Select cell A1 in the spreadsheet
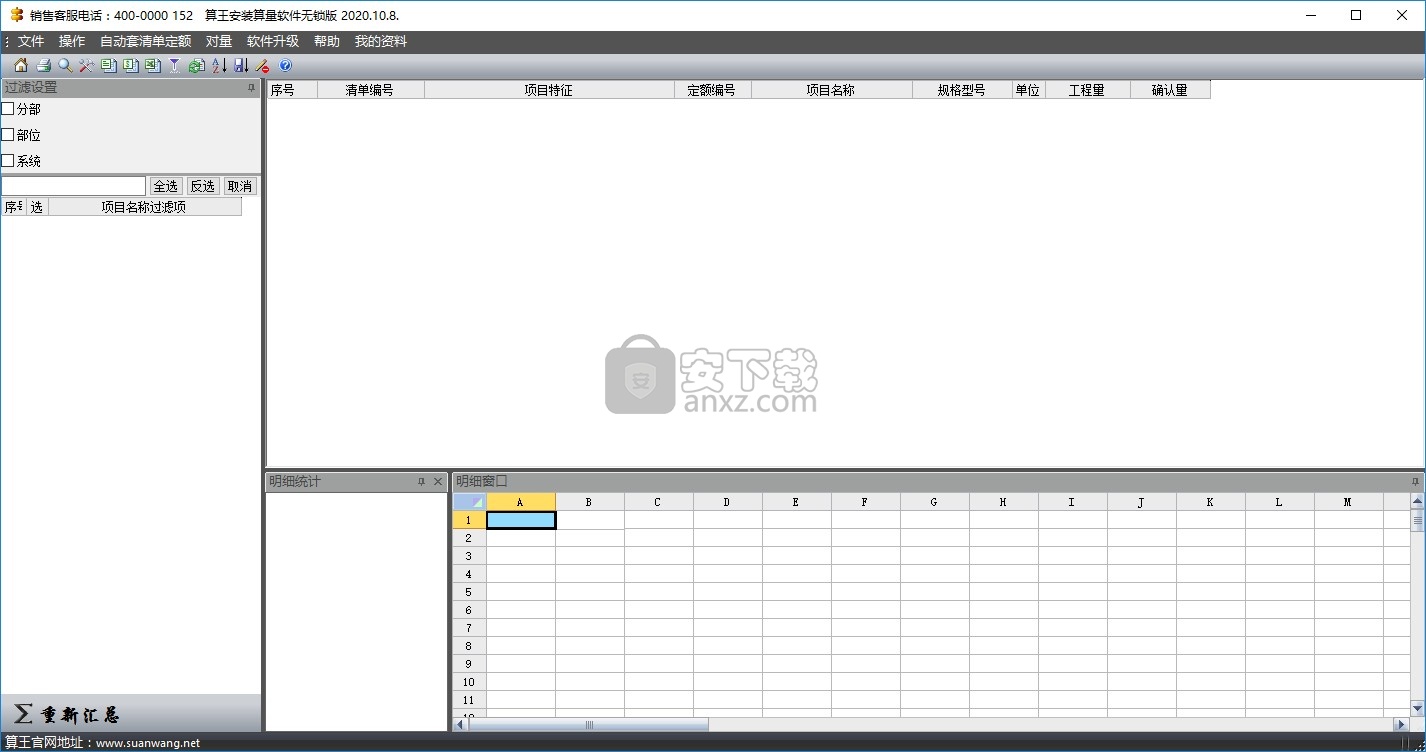This screenshot has width=1426, height=752. [520, 520]
